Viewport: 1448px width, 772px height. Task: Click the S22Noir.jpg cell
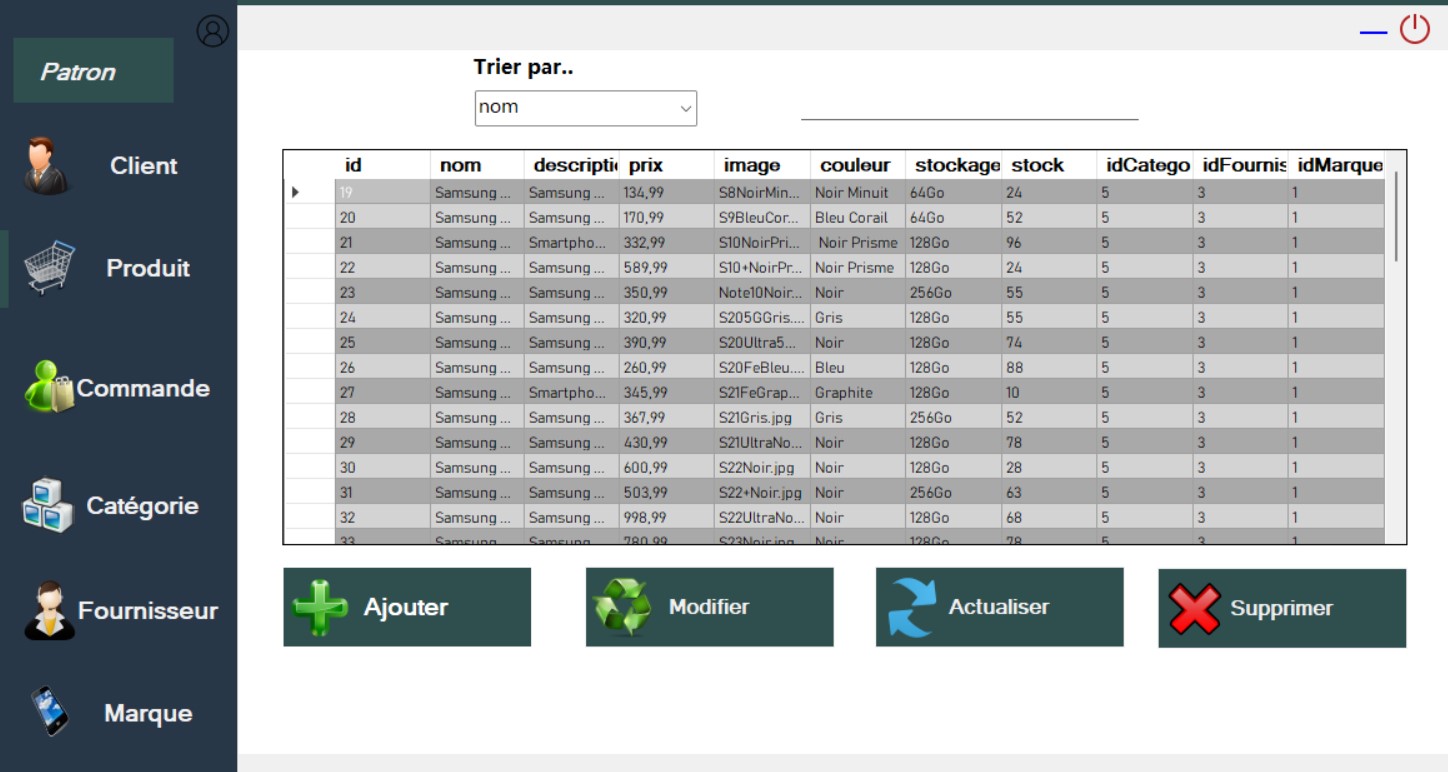(762, 467)
